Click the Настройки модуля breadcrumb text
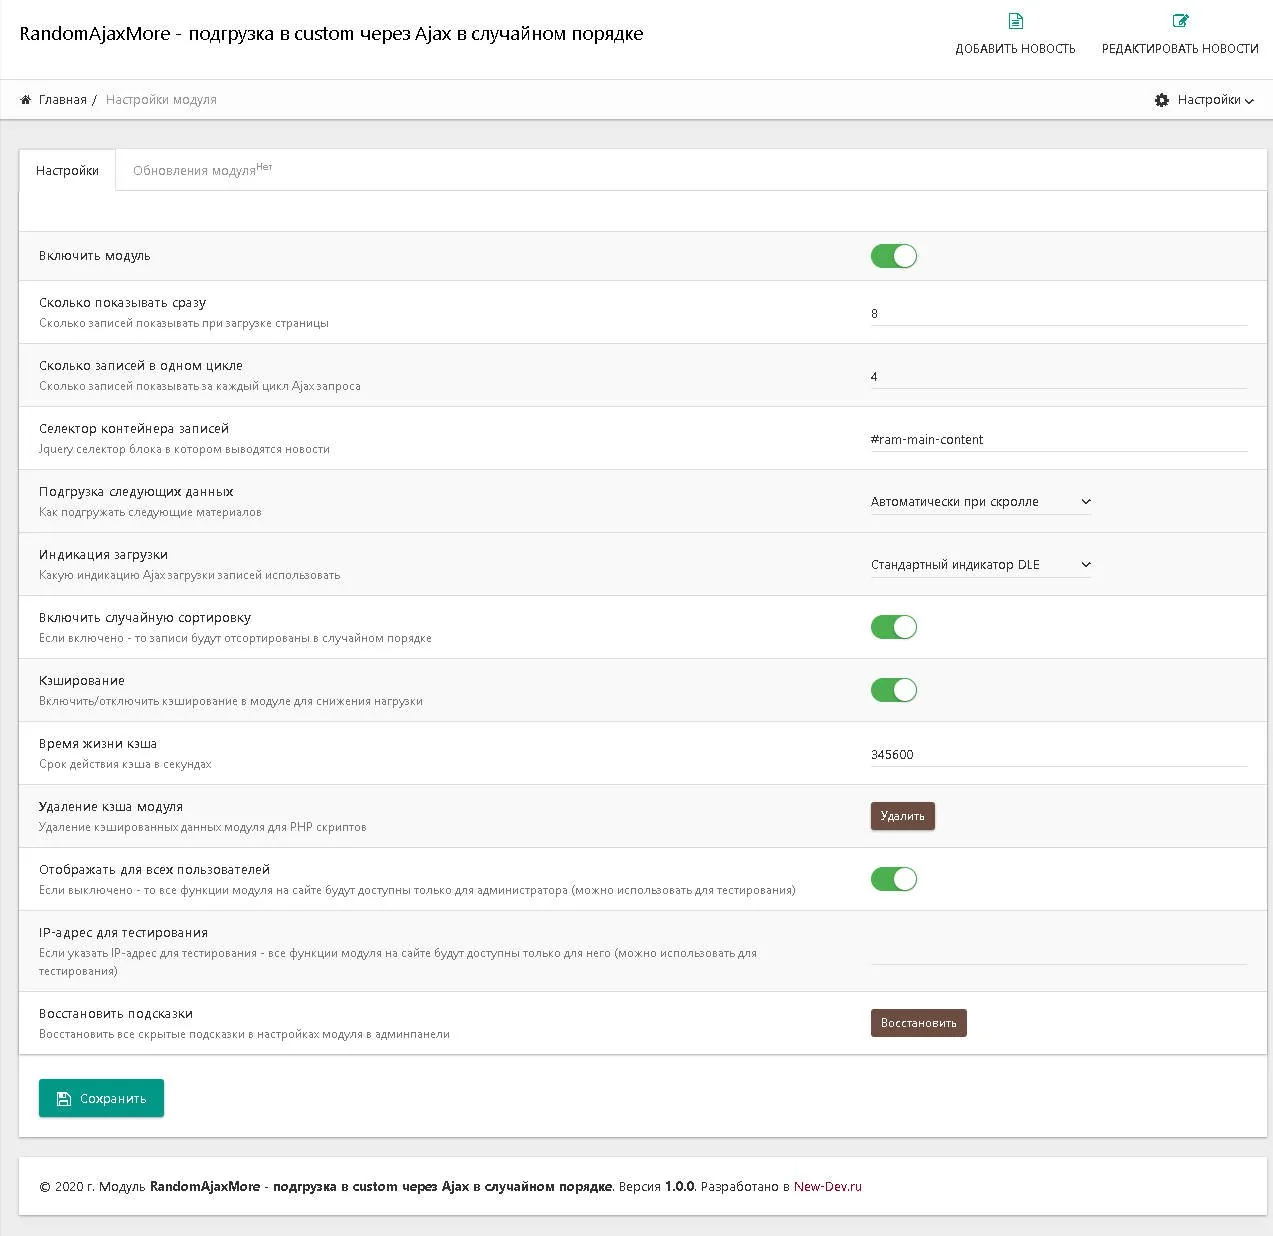The image size is (1273, 1236). tap(161, 100)
